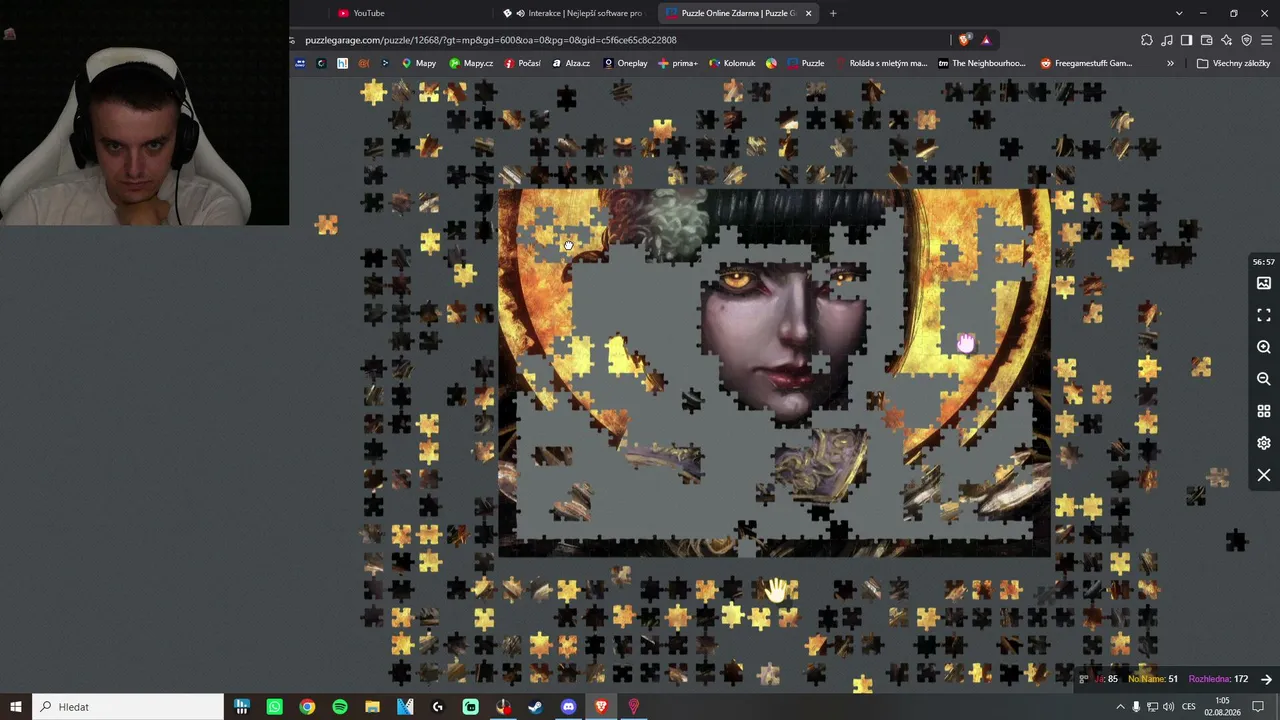Open Leo AI sparkle icon

click(1226, 40)
